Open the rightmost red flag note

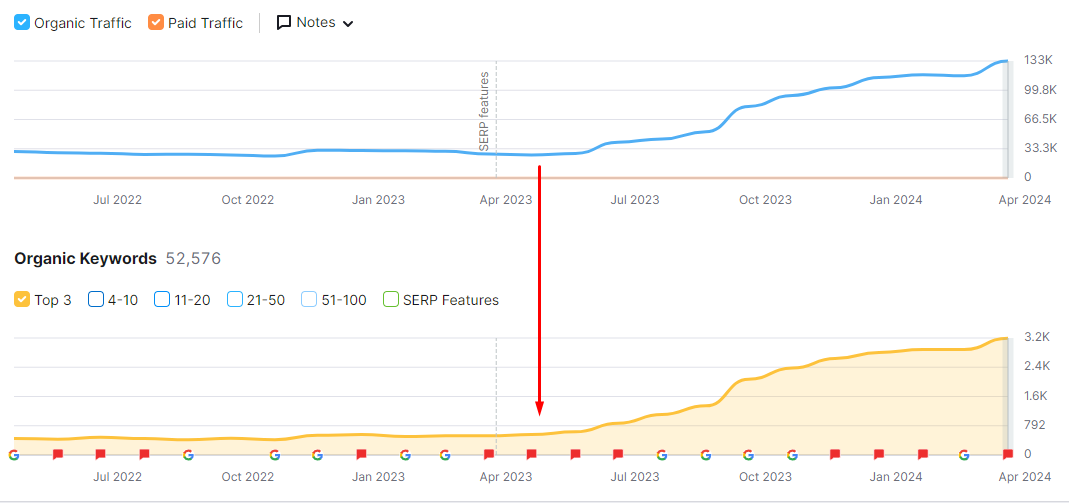[x=1007, y=454]
